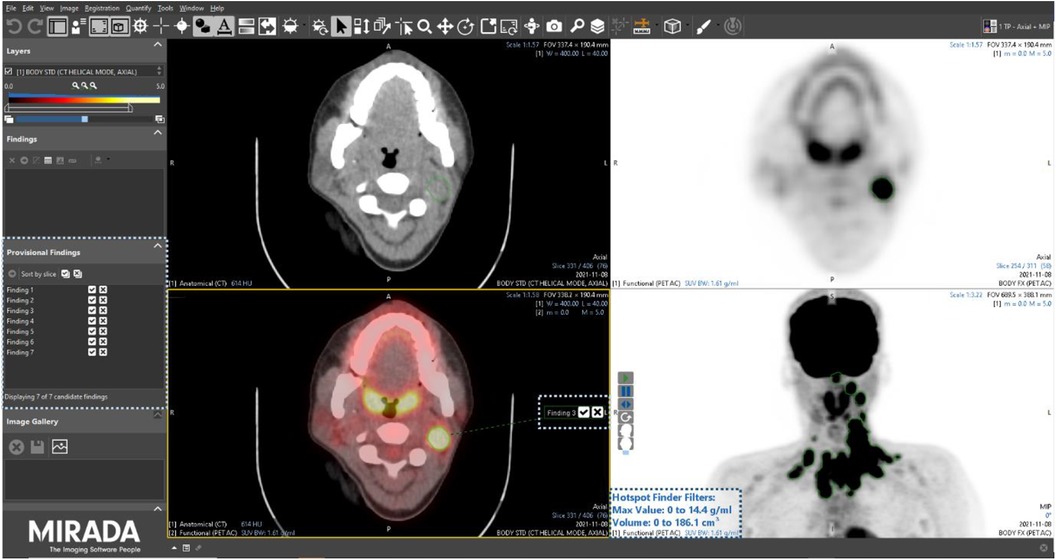Collapse the Findings panel
Viewport: 1056px width, 560px height.
(158, 133)
